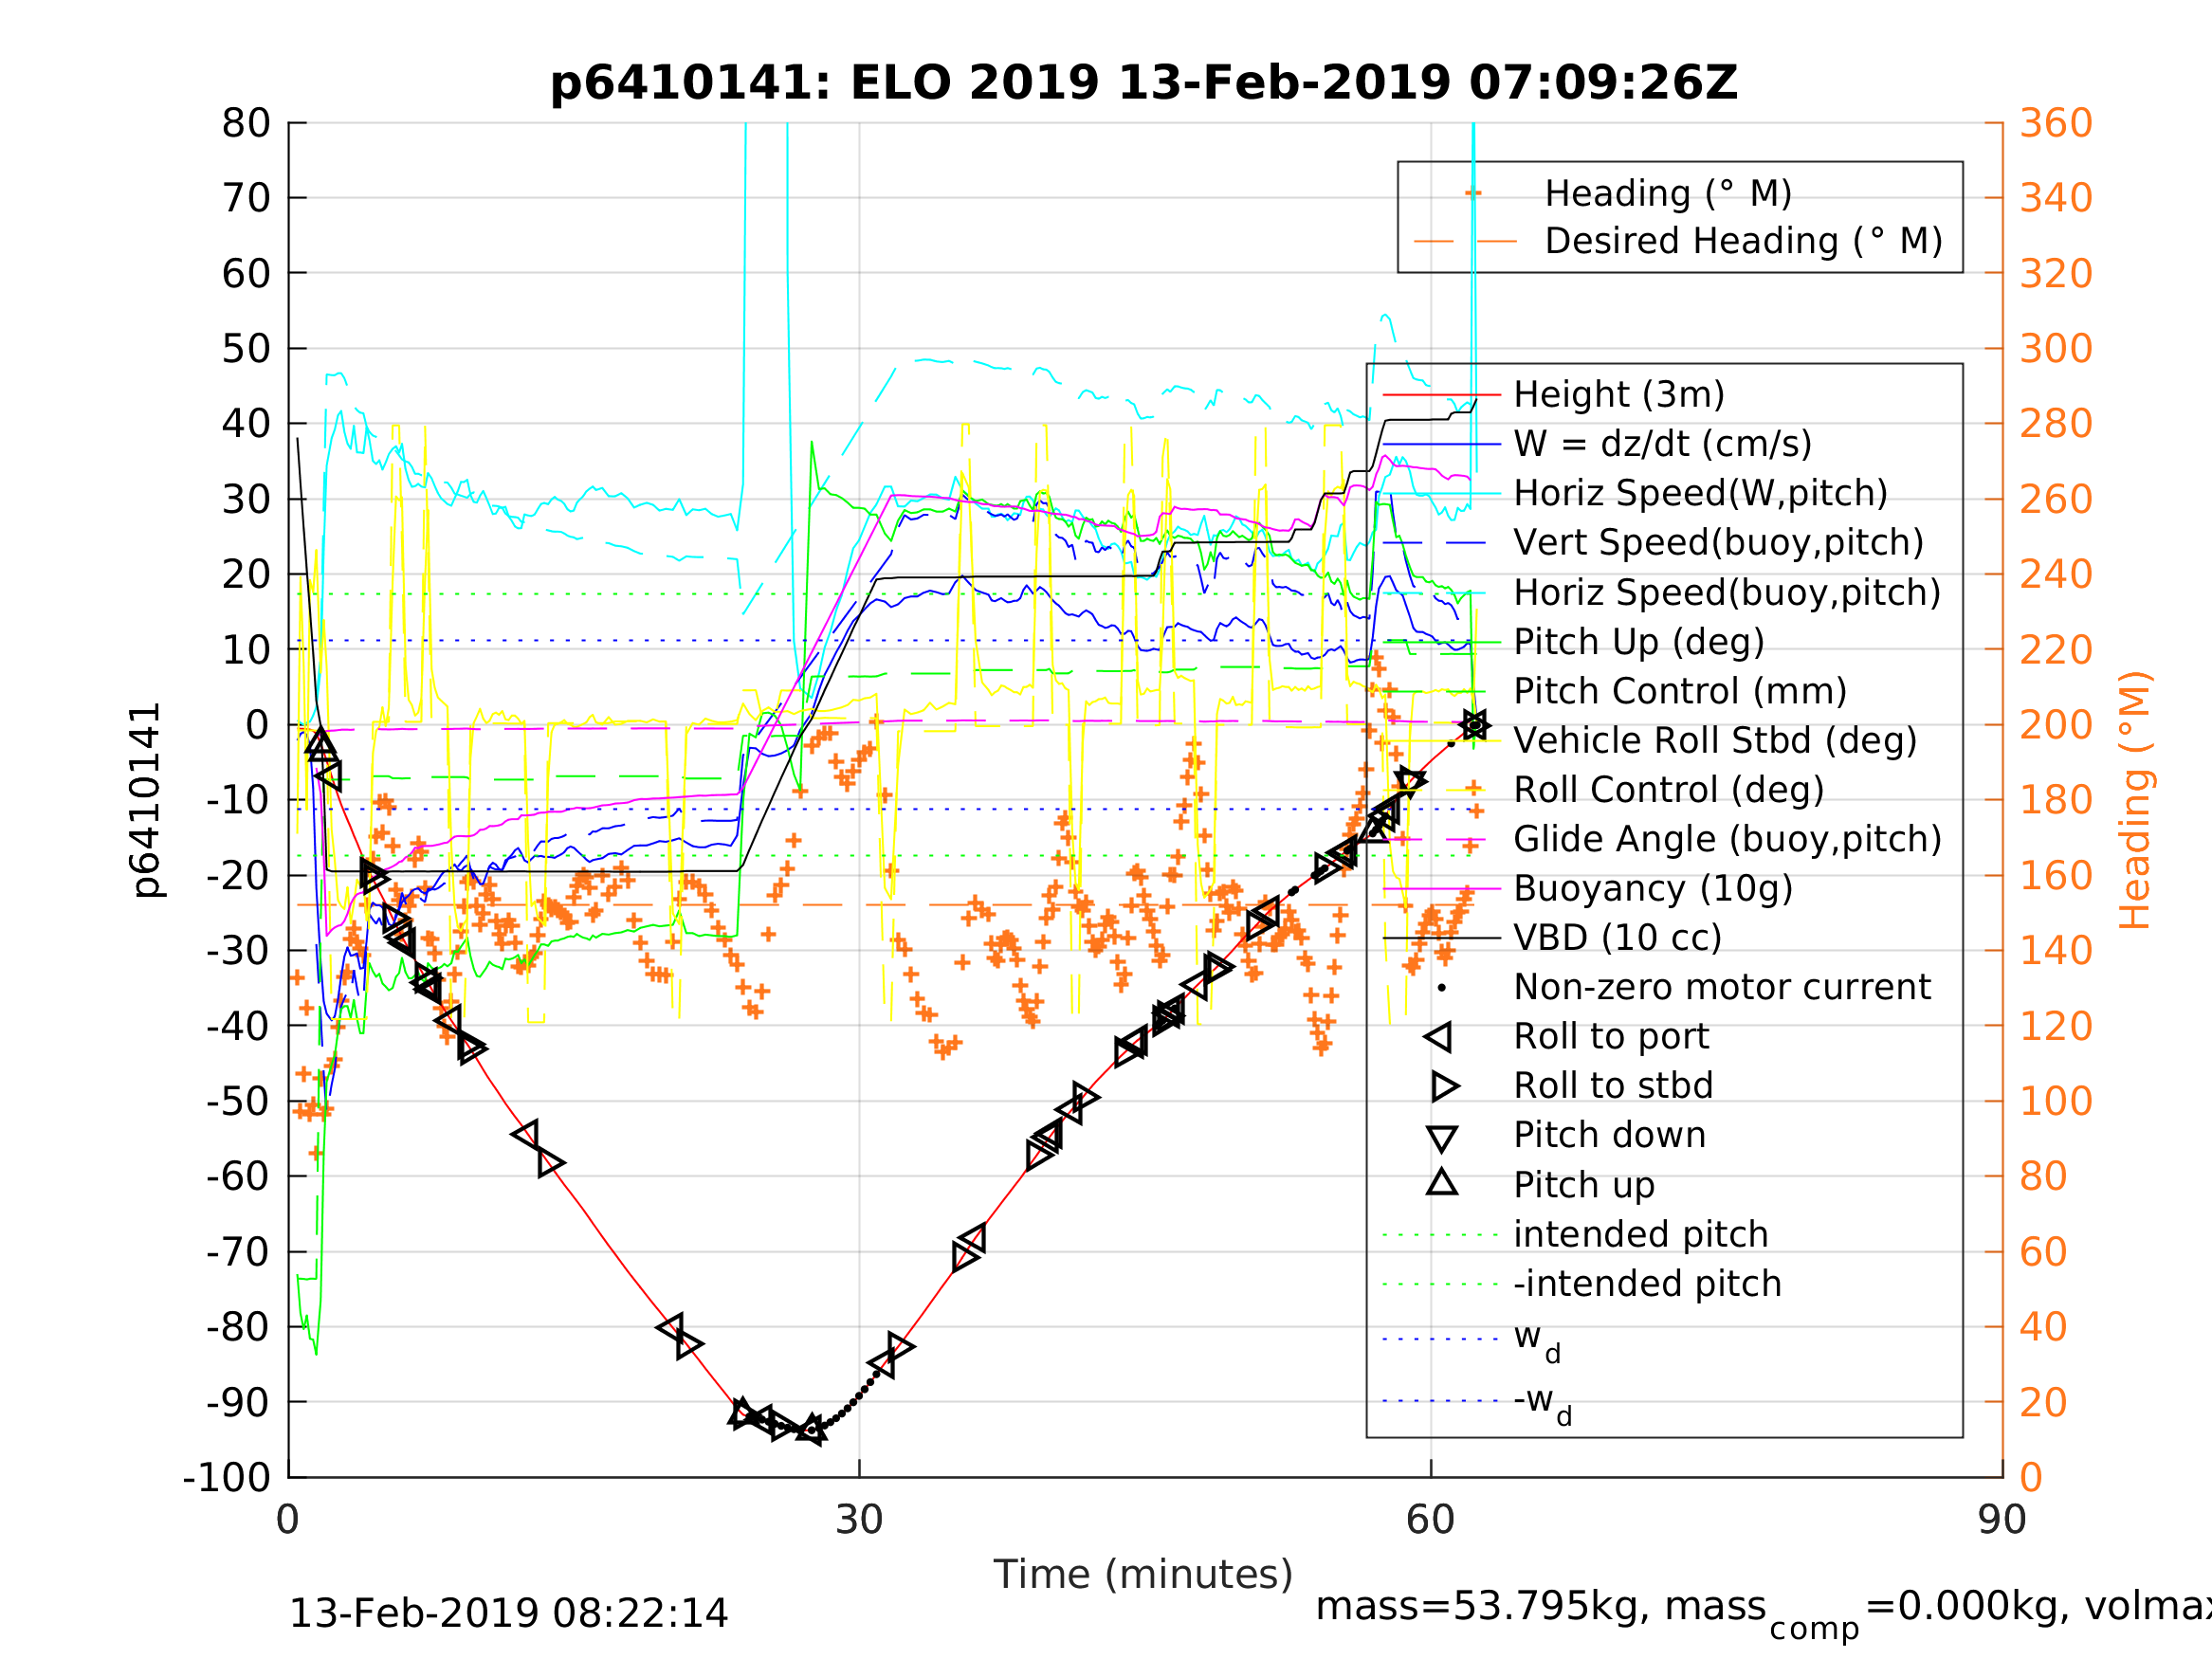The width and height of the screenshot is (2212, 1659).
Task: Click the '-w d' legend label
Action: pos(1543,1401)
